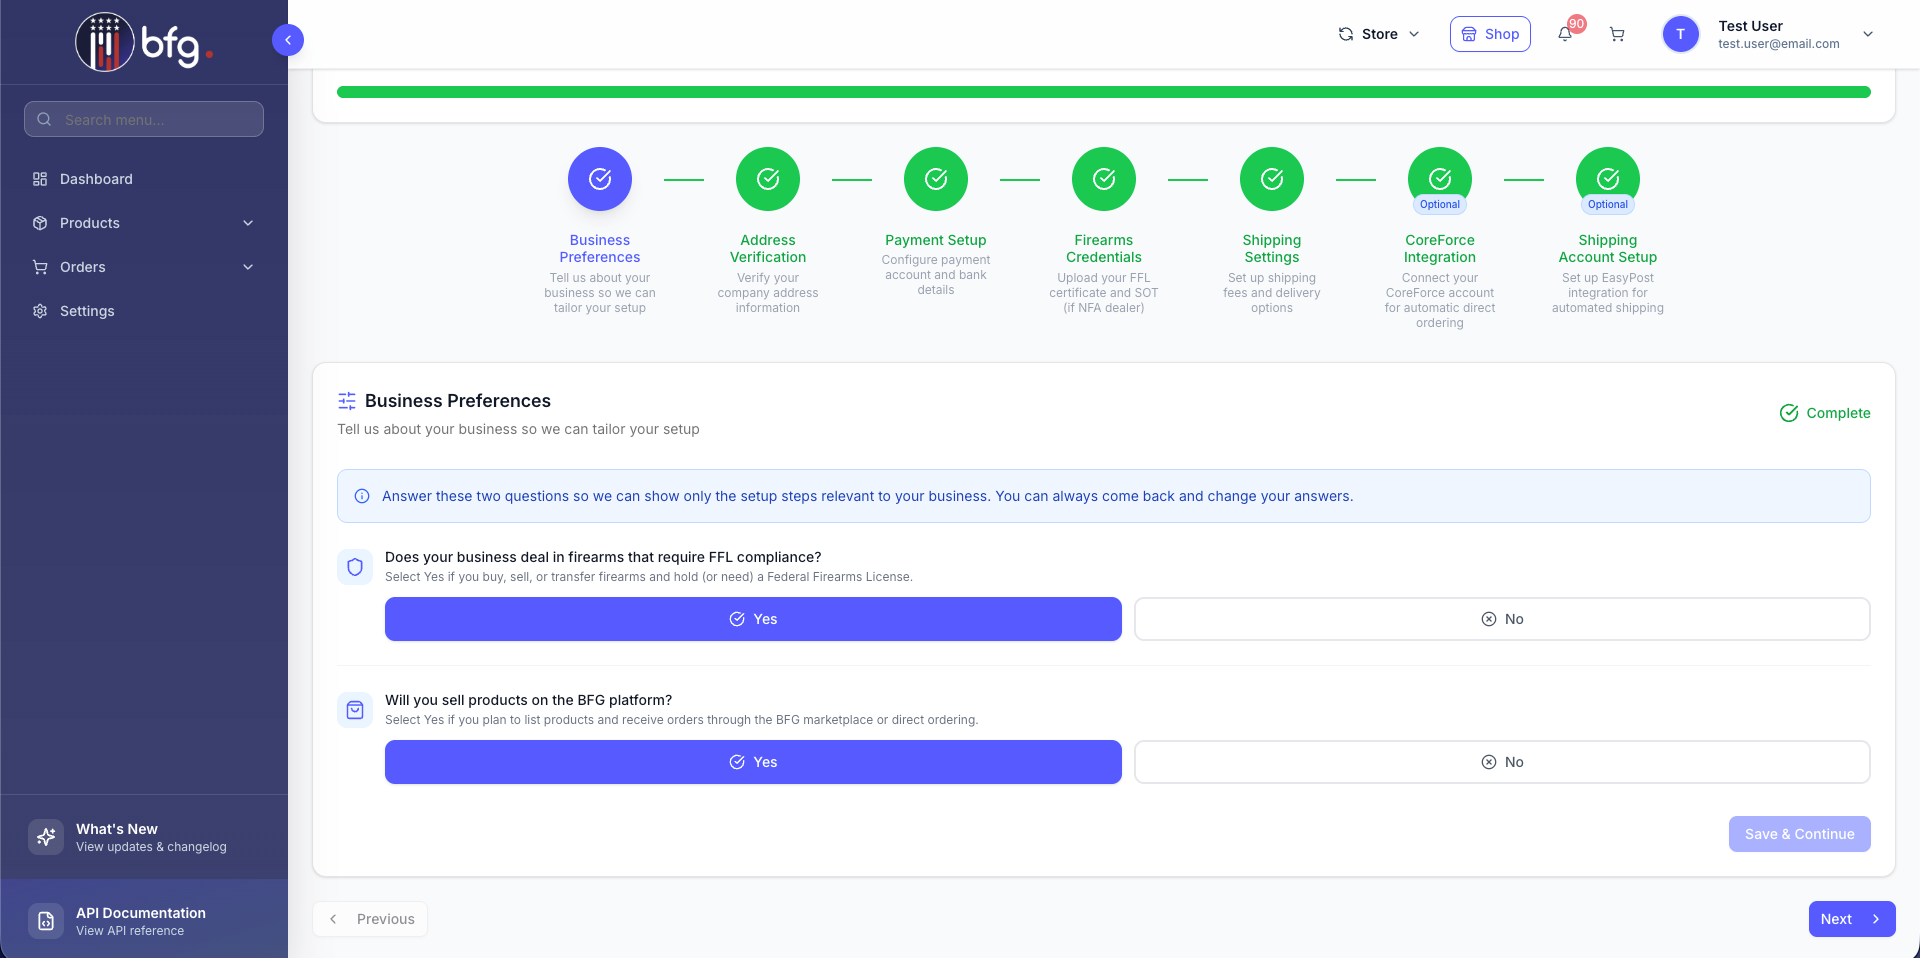
Task: Choose Yes for FFL compliance question
Action: [753, 619]
